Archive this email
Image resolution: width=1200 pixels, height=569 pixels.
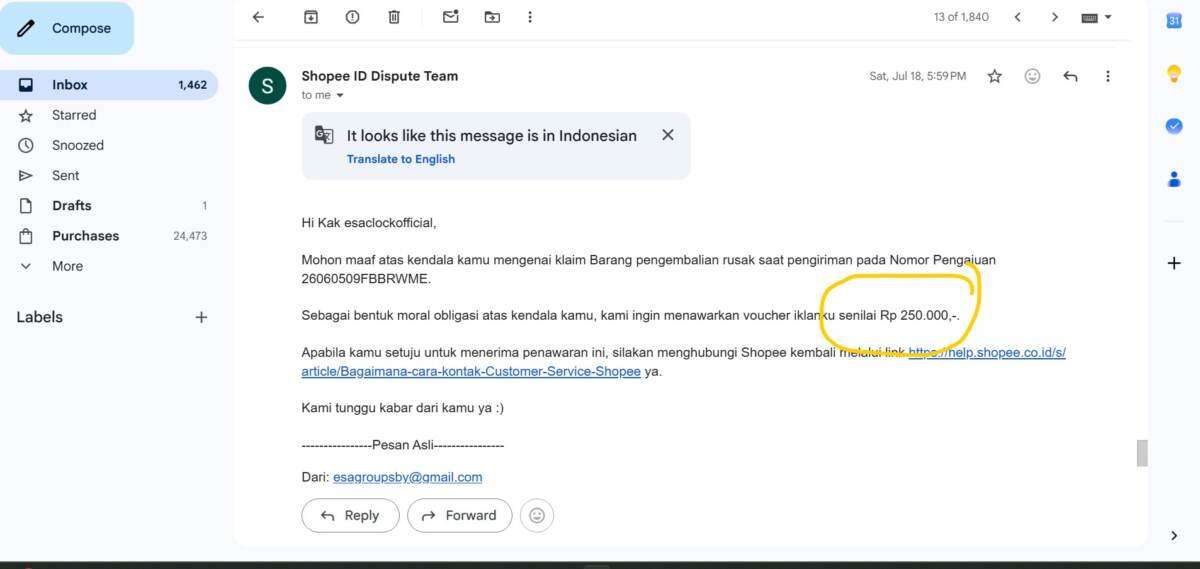point(311,17)
